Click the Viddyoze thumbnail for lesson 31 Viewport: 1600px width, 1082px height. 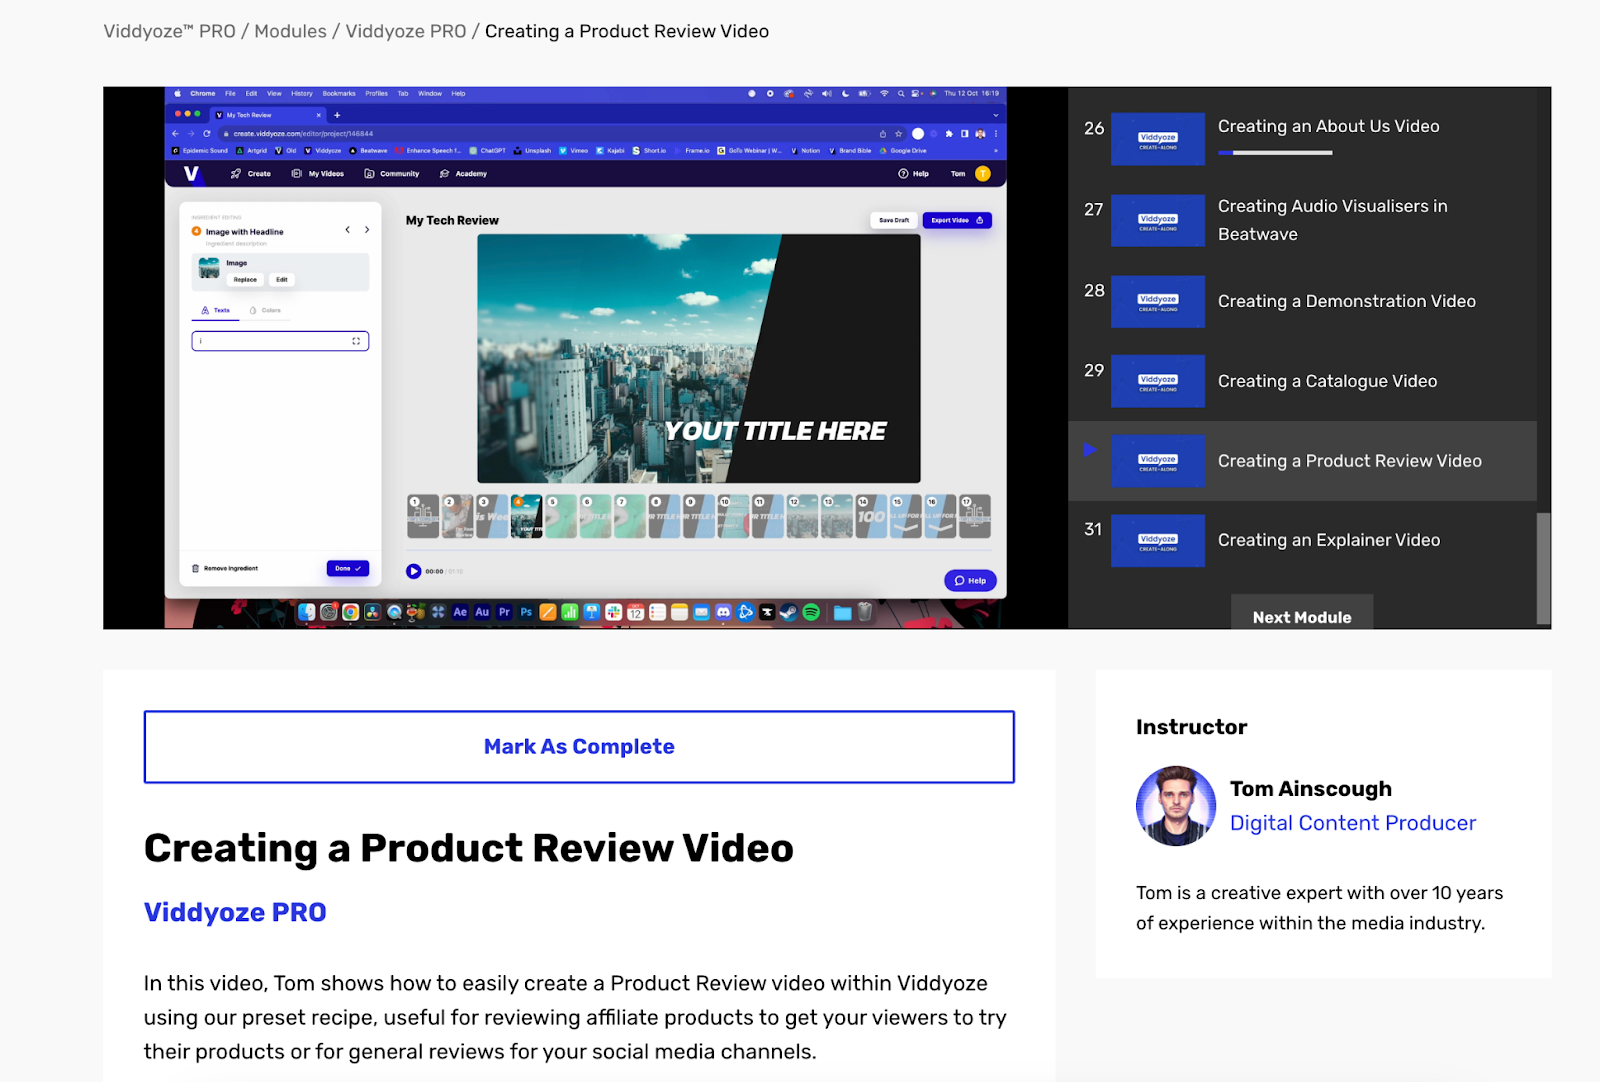pyautogui.click(x=1158, y=541)
